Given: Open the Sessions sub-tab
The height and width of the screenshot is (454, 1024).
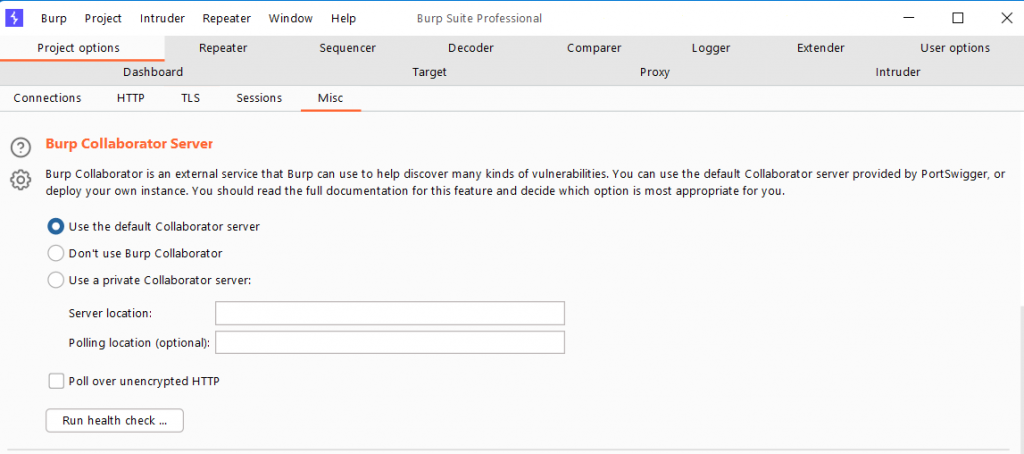Looking at the screenshot, I should click(259, 98).
